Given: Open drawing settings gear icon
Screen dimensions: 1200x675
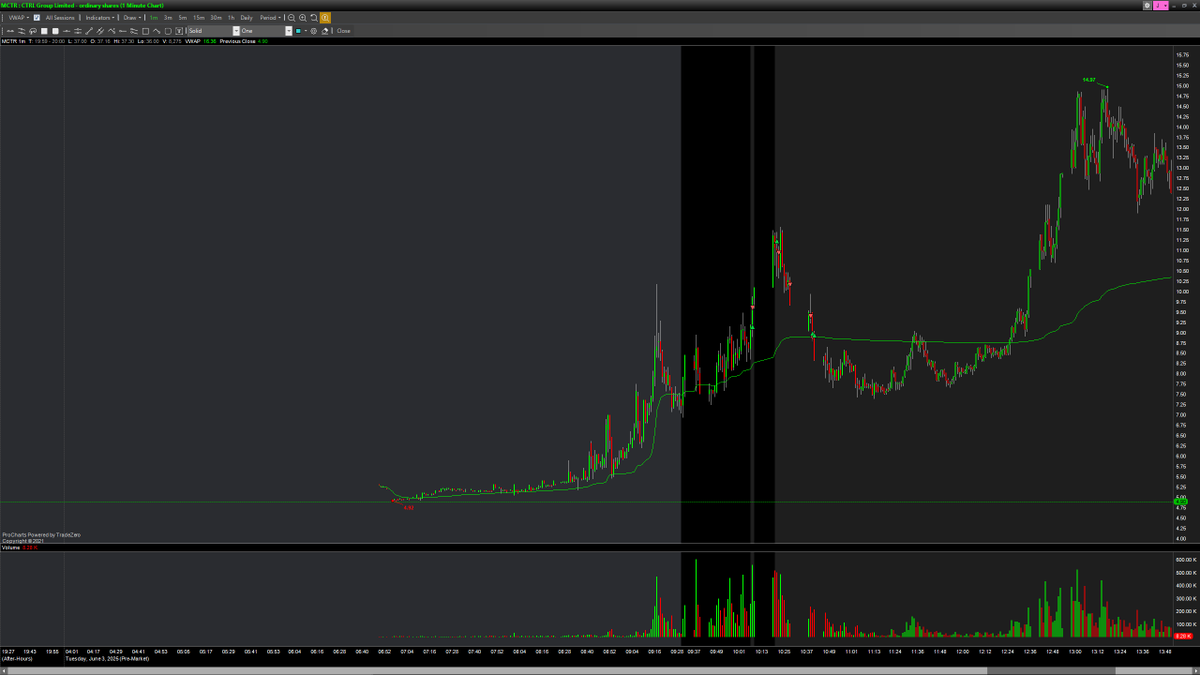Looking at the screenshot, I should click(314, 31).
